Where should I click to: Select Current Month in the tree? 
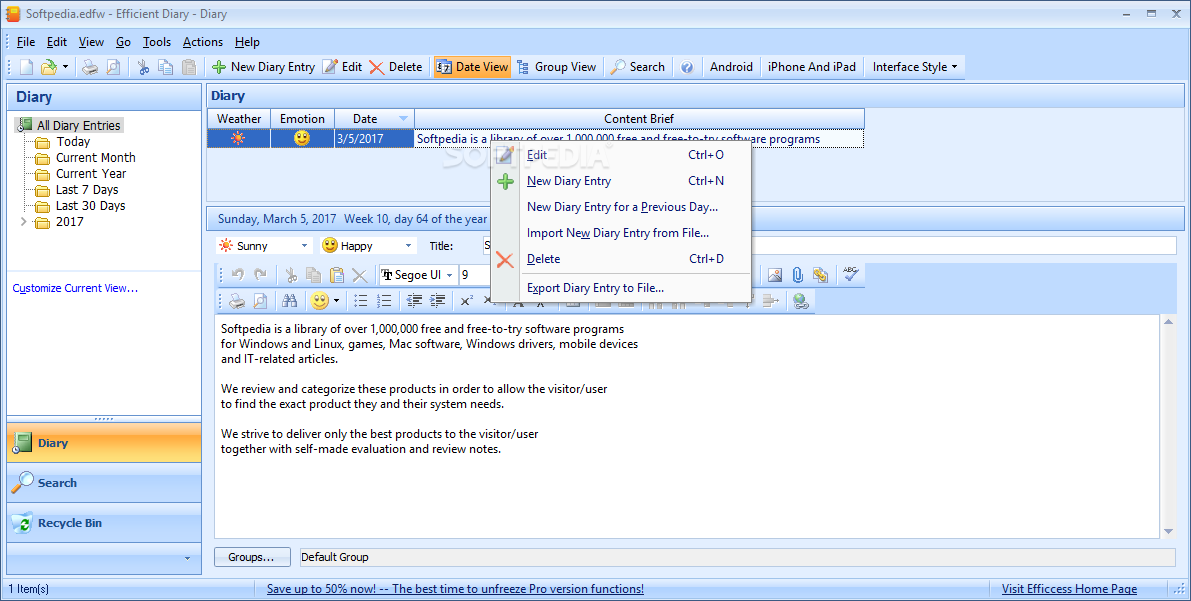(96, 158)
